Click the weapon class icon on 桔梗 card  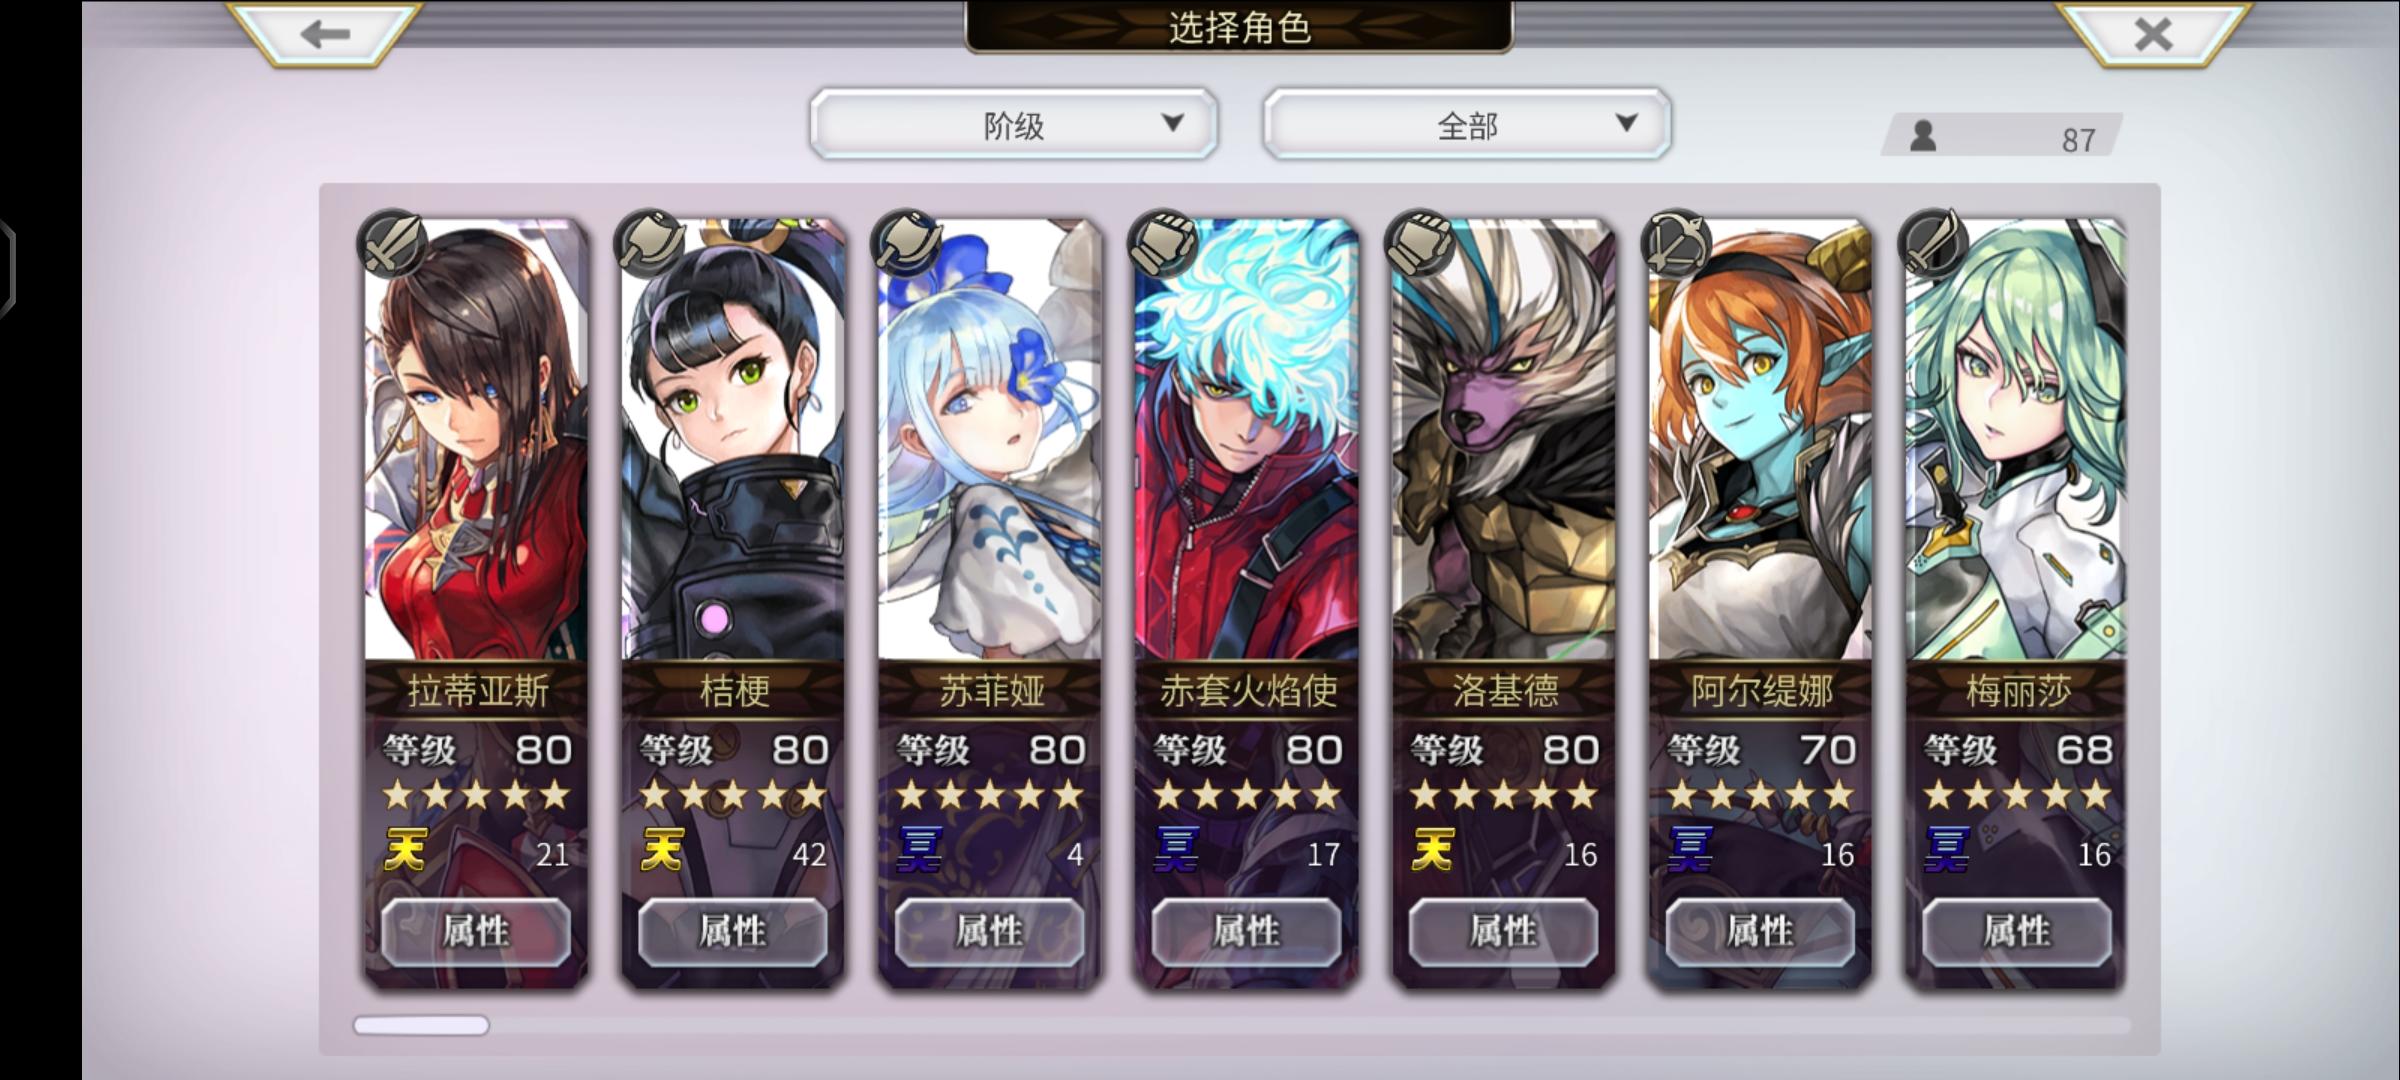click(x=649, y=243)
